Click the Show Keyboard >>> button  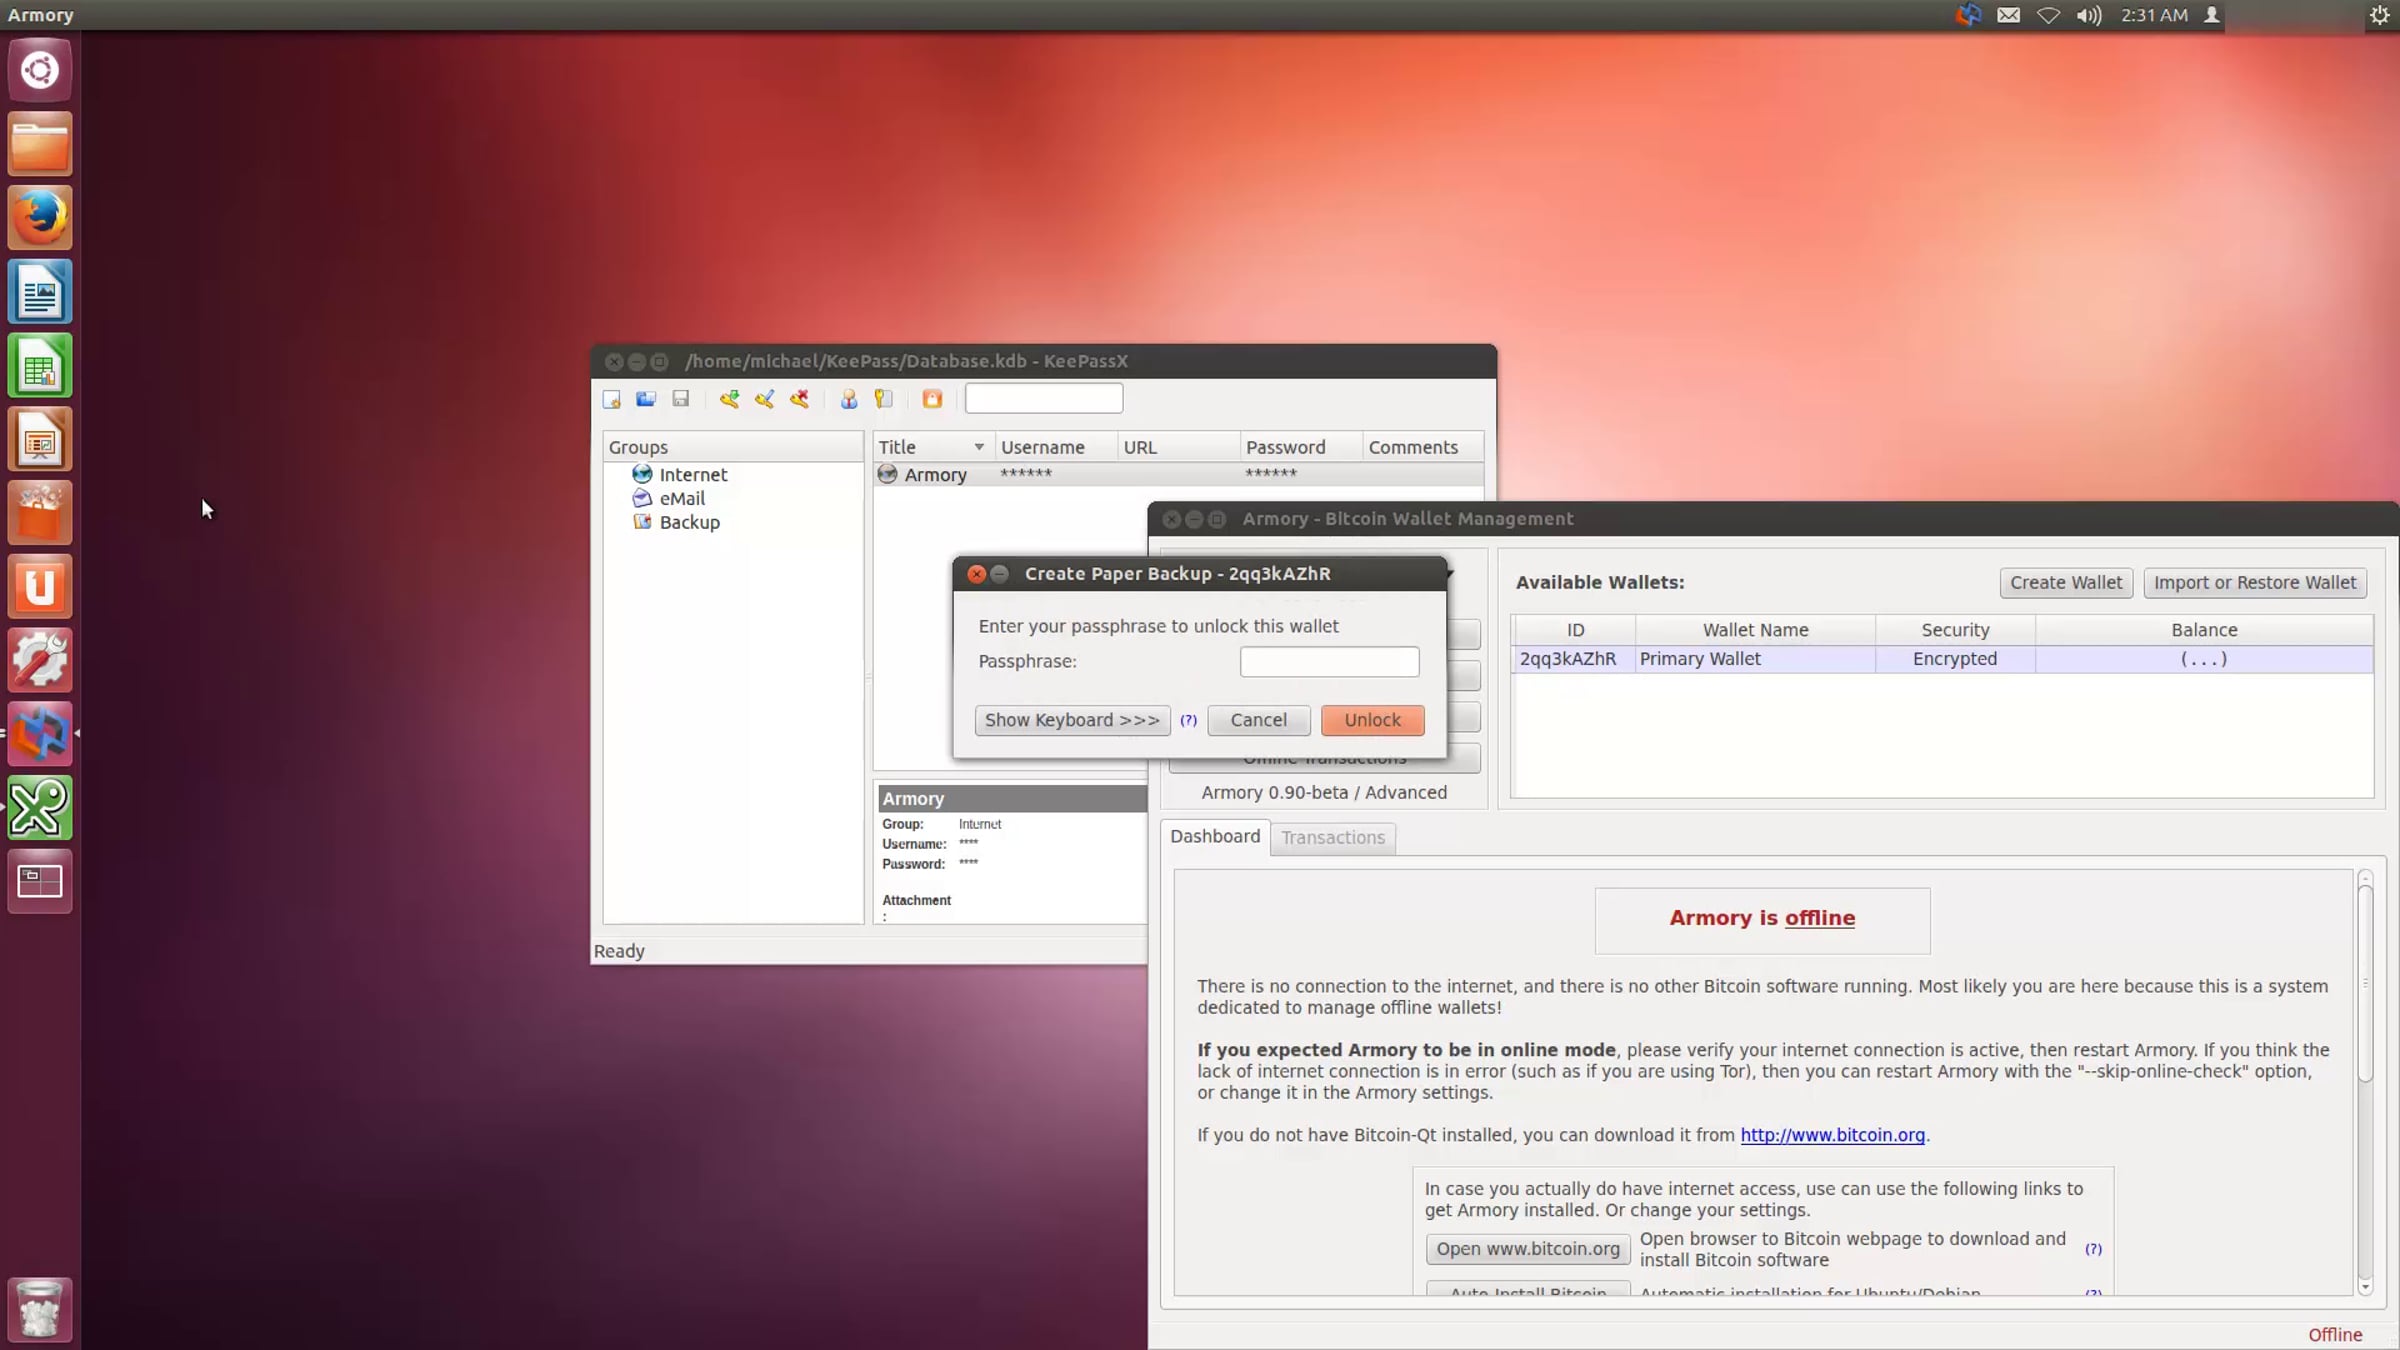pyautogui.click(x=1072, y=720)
